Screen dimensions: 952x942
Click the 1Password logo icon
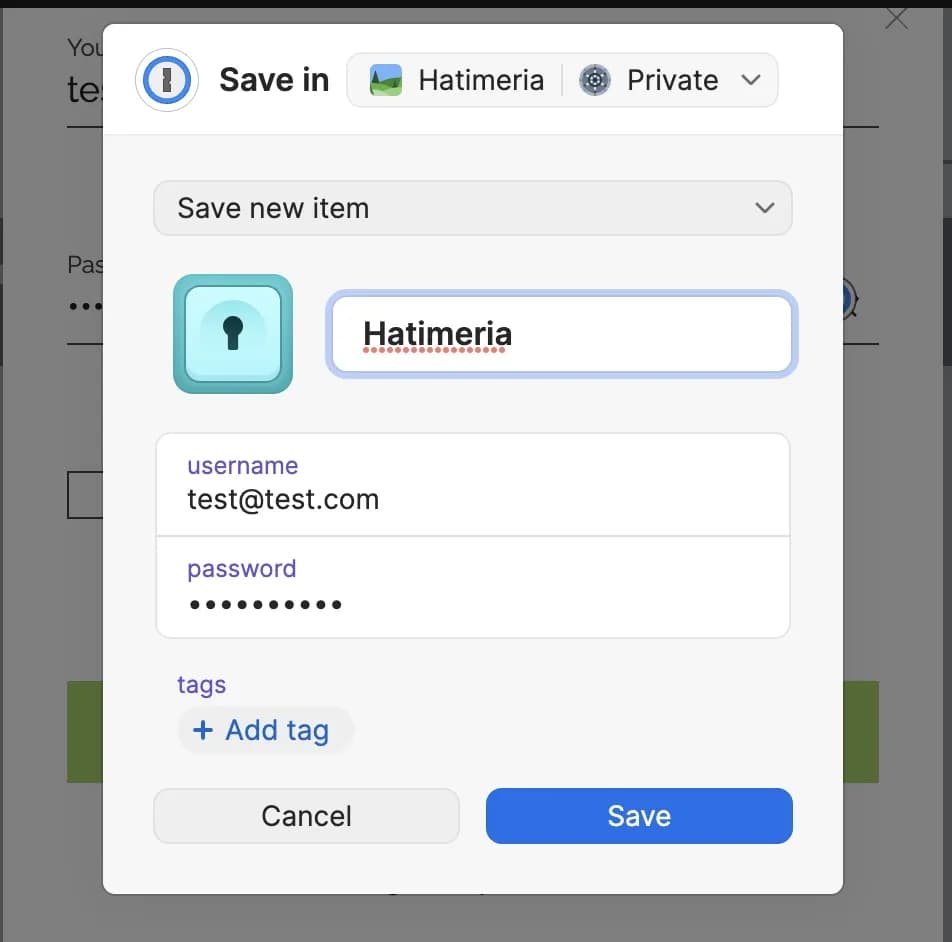coord(166,80)
